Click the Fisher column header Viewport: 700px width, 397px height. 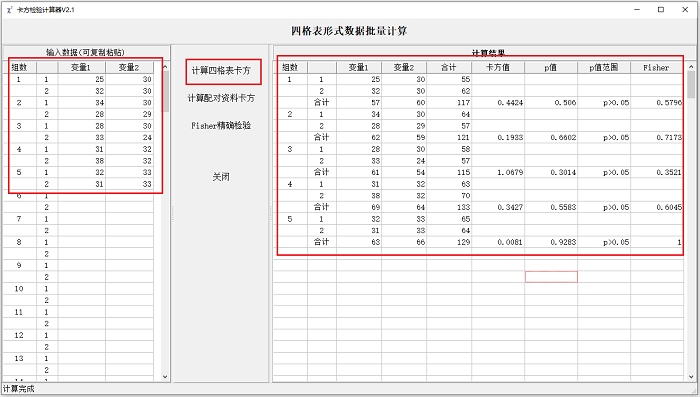[656, 67]
